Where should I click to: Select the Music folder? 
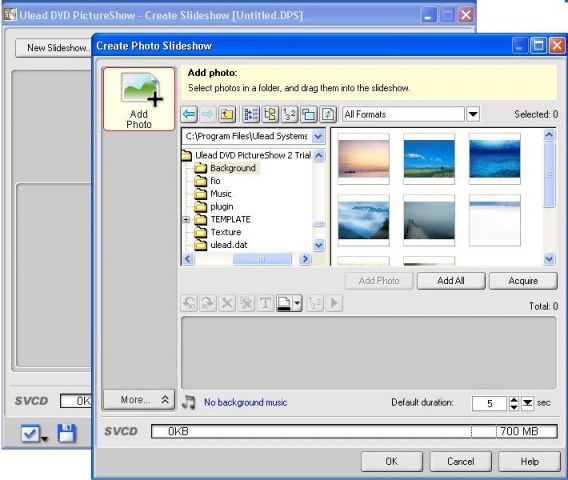tap(221, 194)
